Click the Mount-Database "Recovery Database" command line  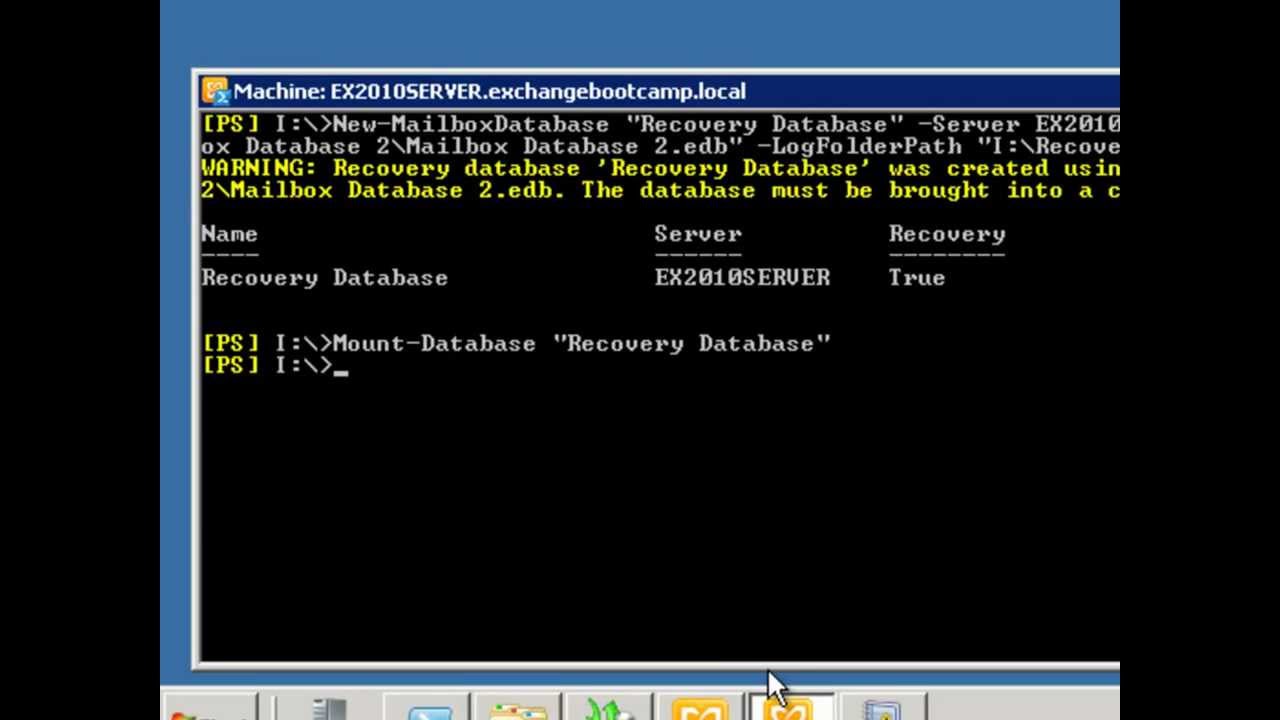click(516, 344)
